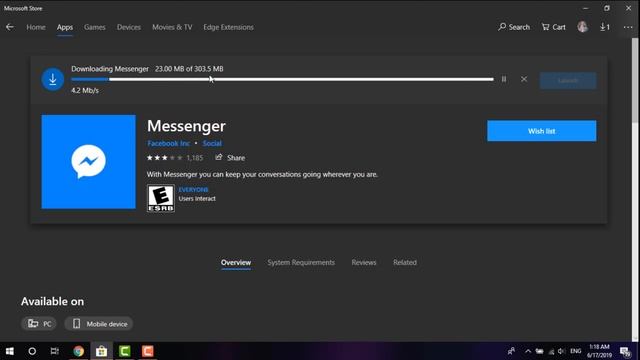The width and height of the screenshot is (640, 360).
Task: Click the Messenger app logo tile
Action: pyautogui.click(x=89, y=162)
